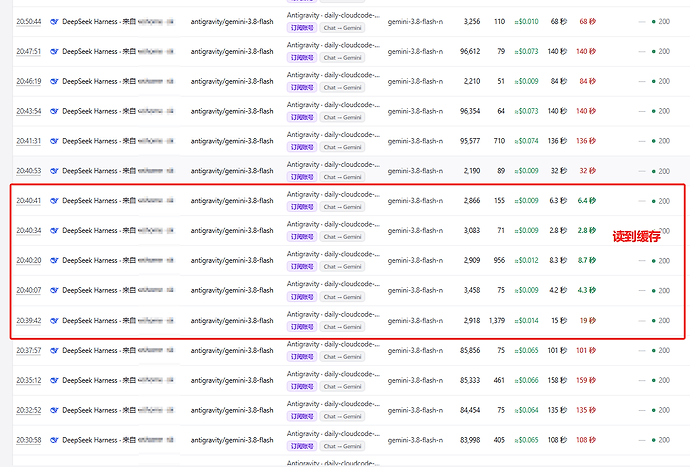Image resolution: width=690 pixels, height=467 pixels.
Task: Click the token count 83,998
Action: point(470,440)
